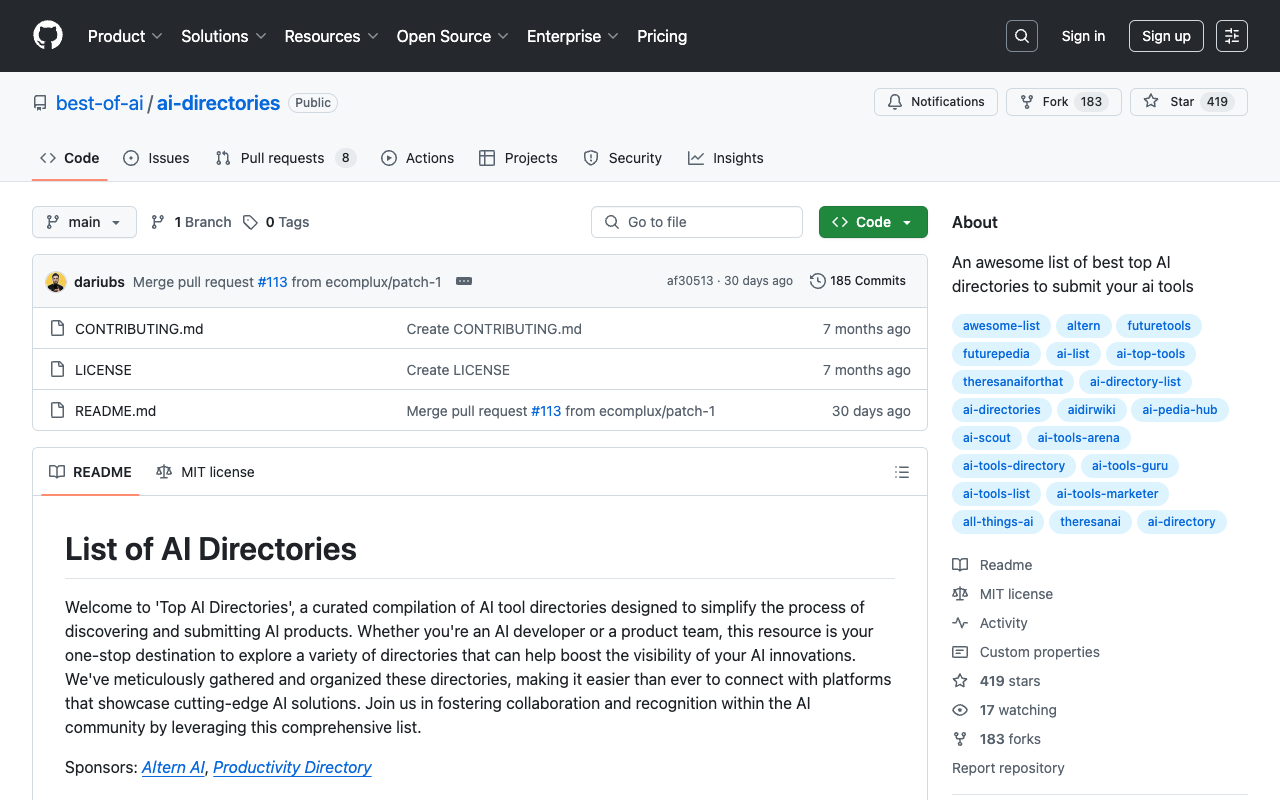
Task: Click the star icon in the Star button
Action: pos(1151,102)
